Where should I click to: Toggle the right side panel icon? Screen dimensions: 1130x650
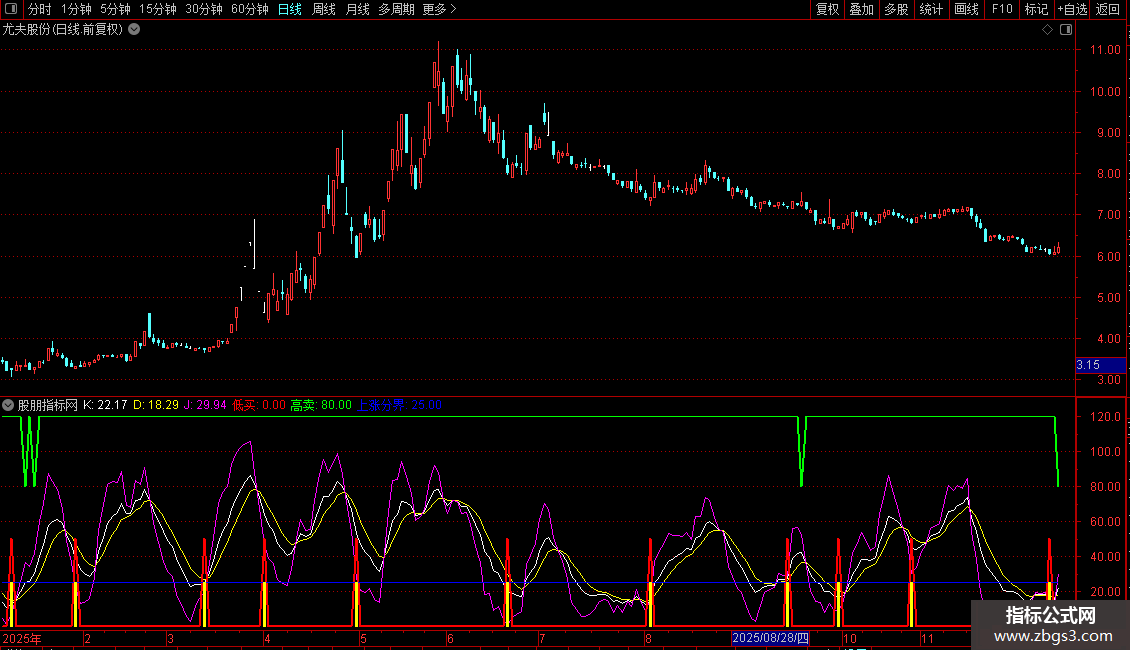pos(1066,30)
